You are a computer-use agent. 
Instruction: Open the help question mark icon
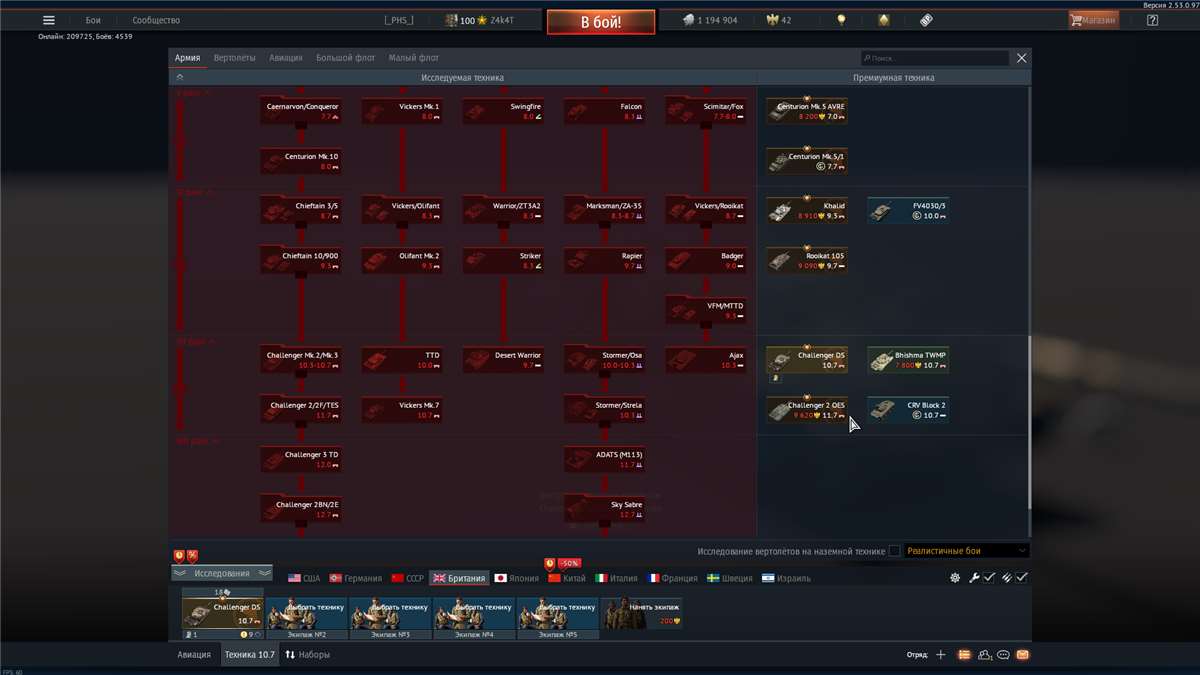[x=1152, y=19]
